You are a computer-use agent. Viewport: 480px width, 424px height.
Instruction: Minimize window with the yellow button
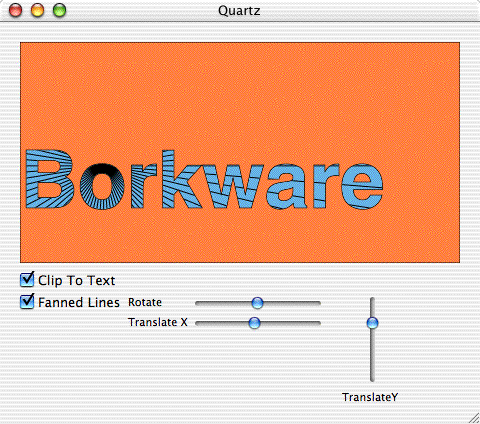(x=37, y=10)
